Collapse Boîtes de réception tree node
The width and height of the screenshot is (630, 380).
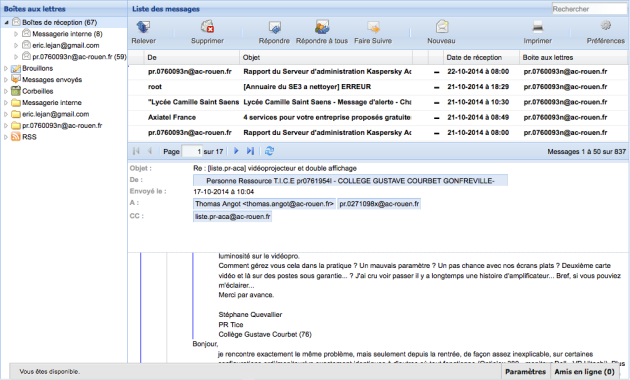pos(6,22)
